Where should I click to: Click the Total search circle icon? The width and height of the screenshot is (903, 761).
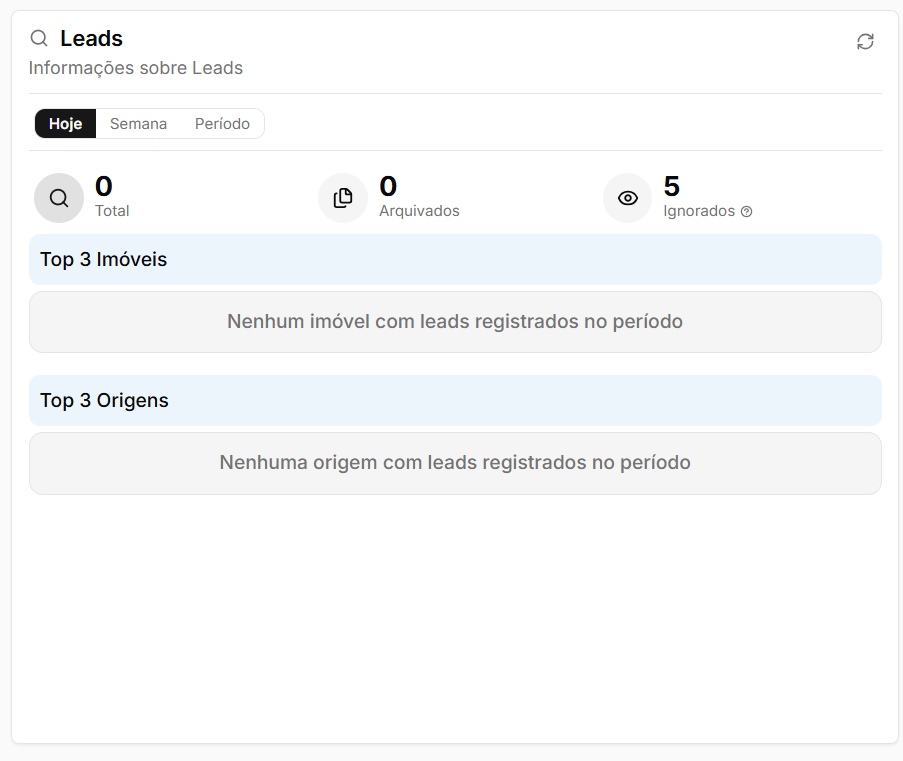[59, 198]
